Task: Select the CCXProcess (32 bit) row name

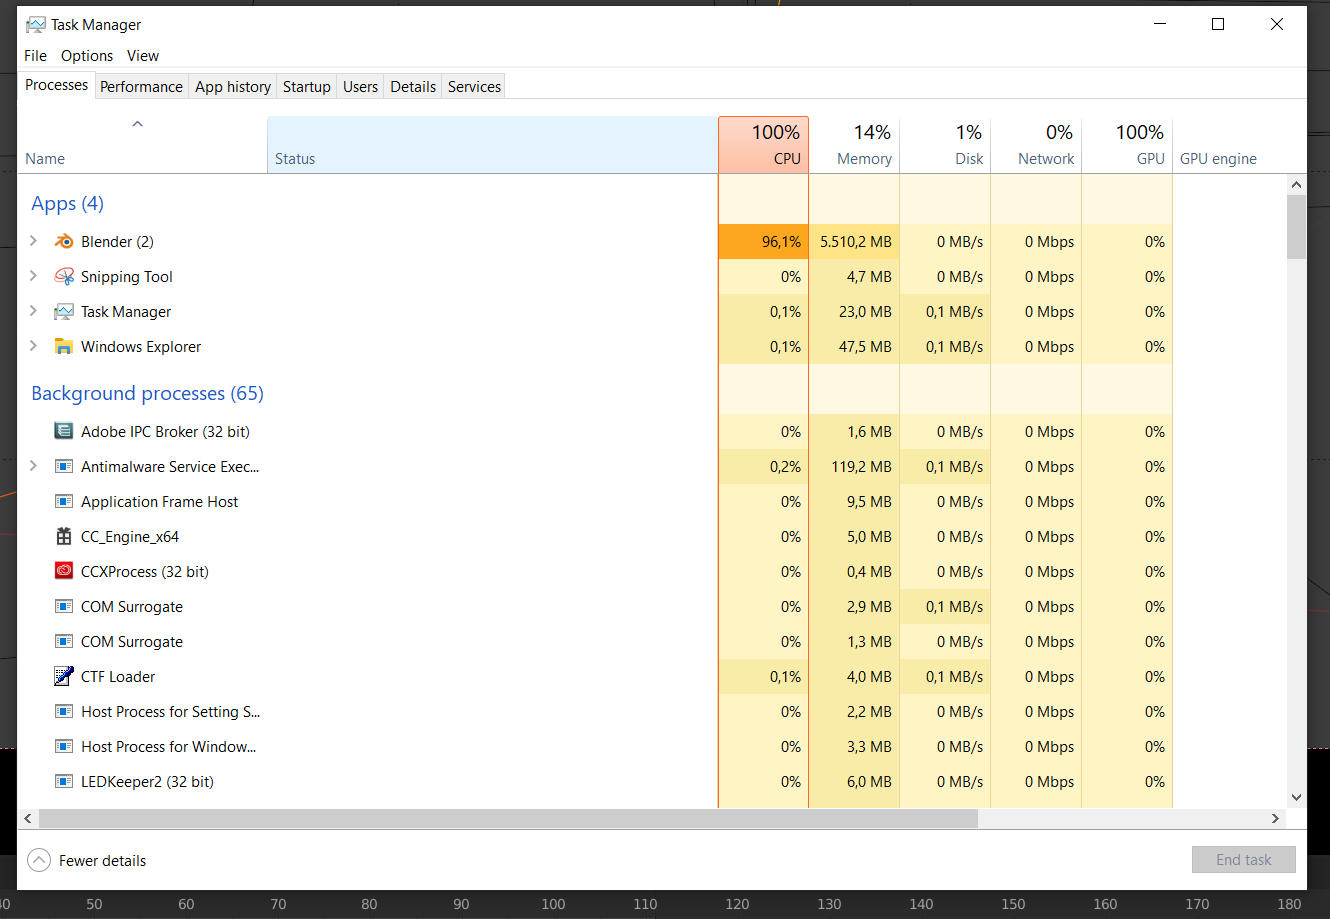Action: tap(145, 572)
